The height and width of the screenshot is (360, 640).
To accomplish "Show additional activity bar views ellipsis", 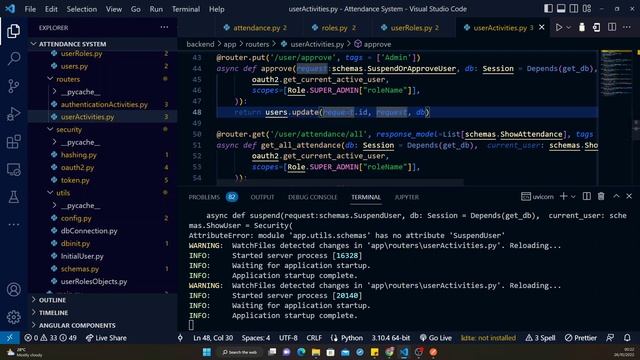I will pyautogui.click(x=13, y=224).
